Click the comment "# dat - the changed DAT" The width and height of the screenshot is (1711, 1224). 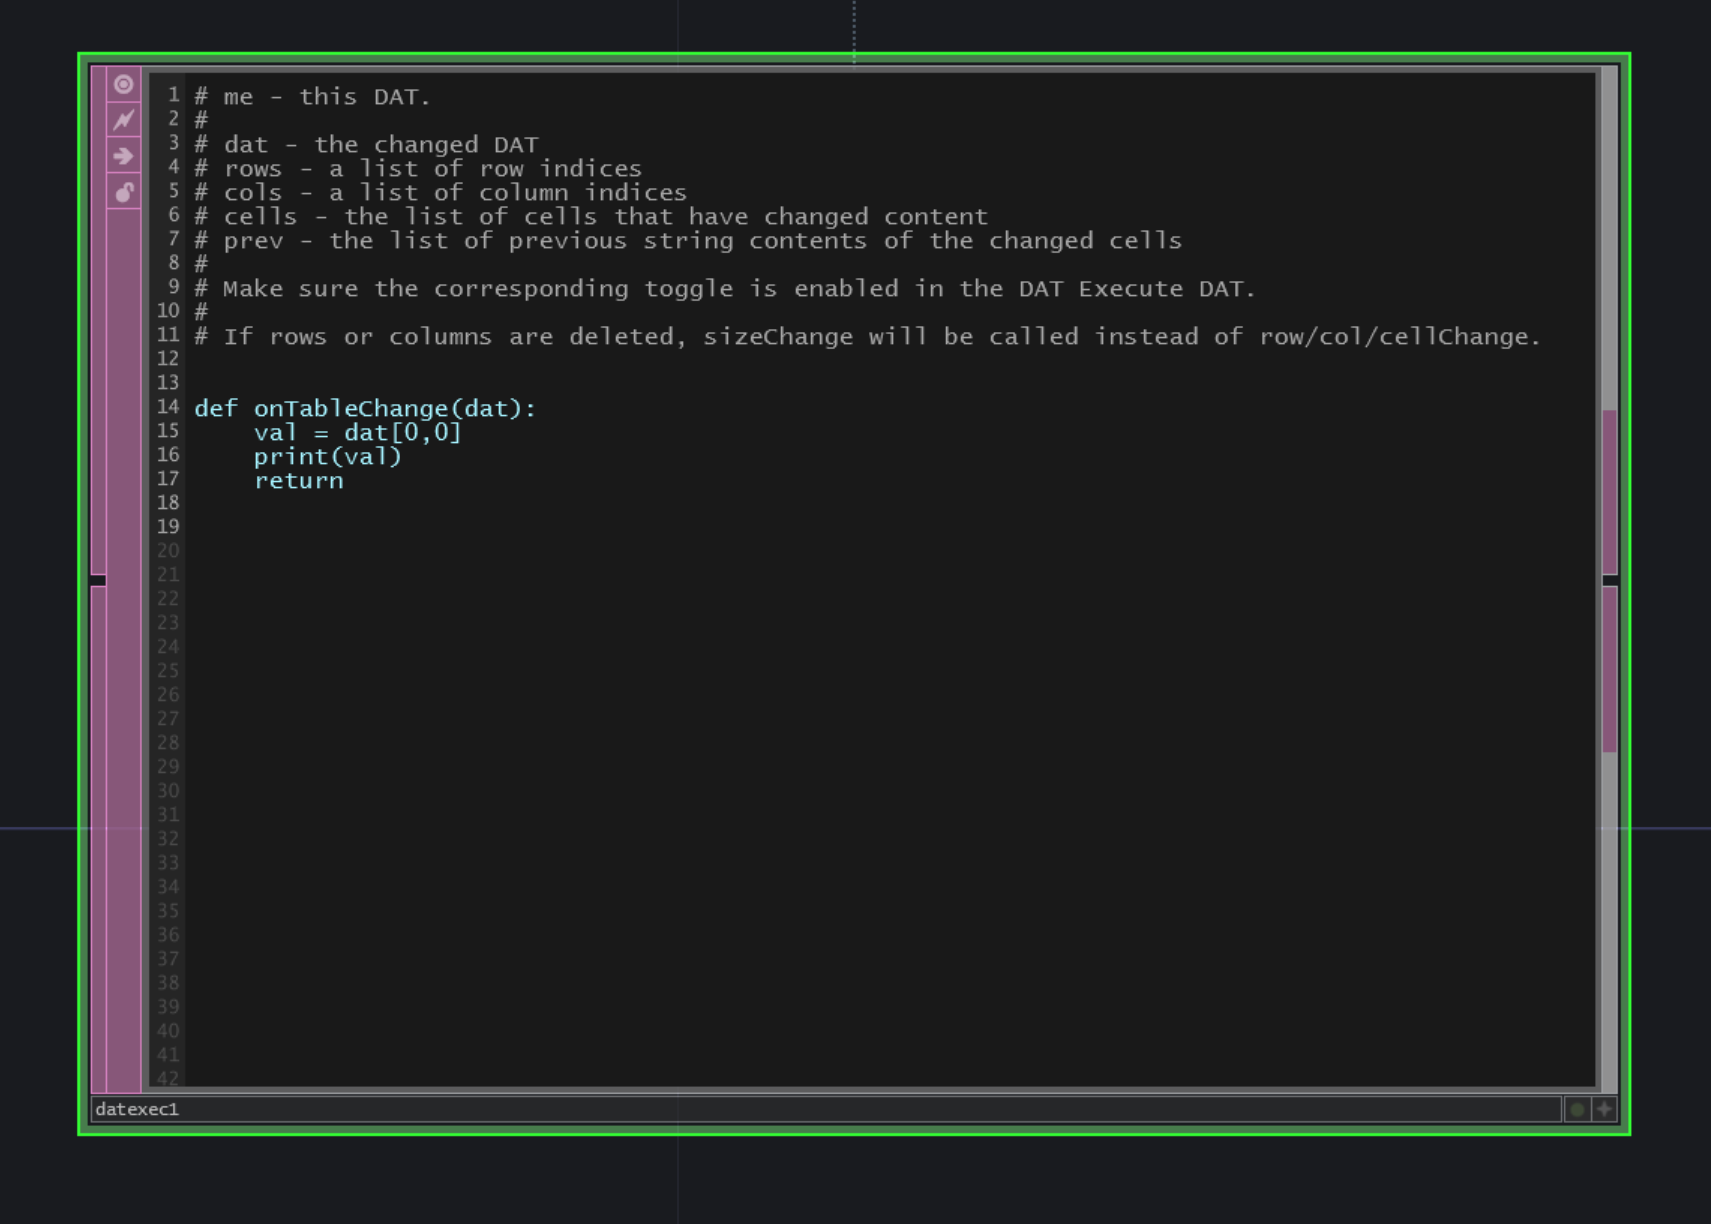[x=366, y=145]
